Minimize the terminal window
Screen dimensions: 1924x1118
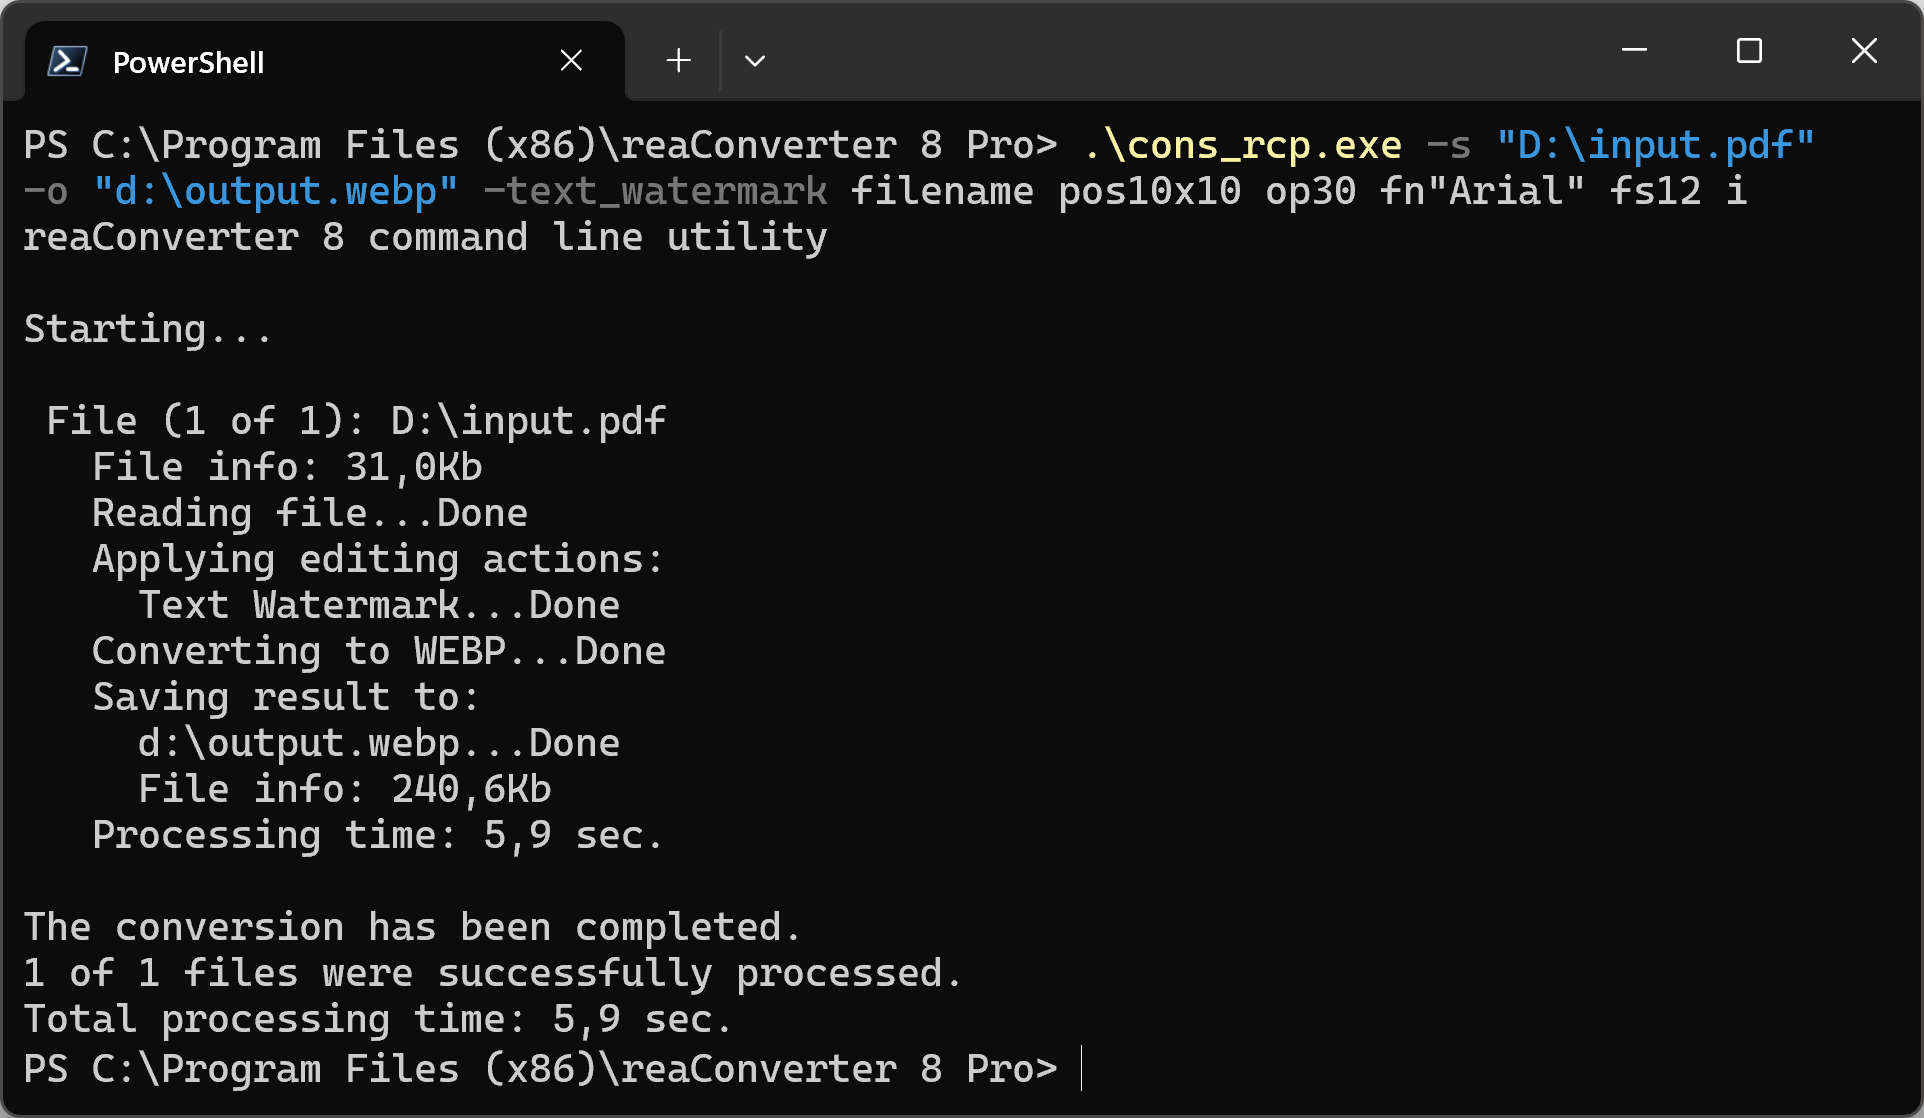point(1634,51)
